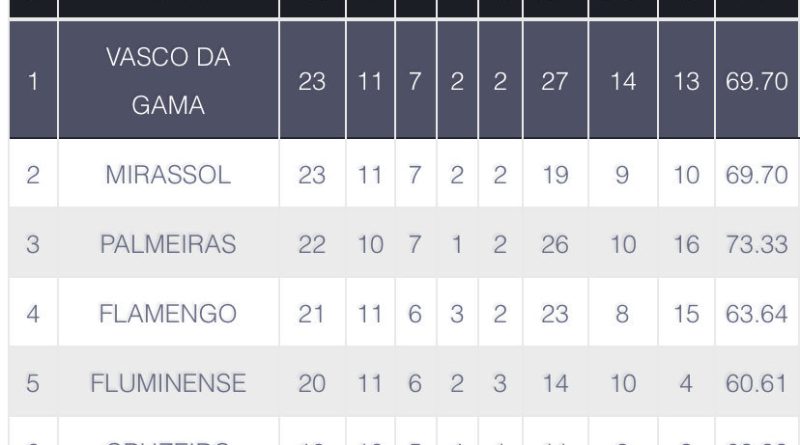Click Palmeiras' 16 goal difference cell
Viewport: 800px width, 445px height.
(x=686, y=244)
